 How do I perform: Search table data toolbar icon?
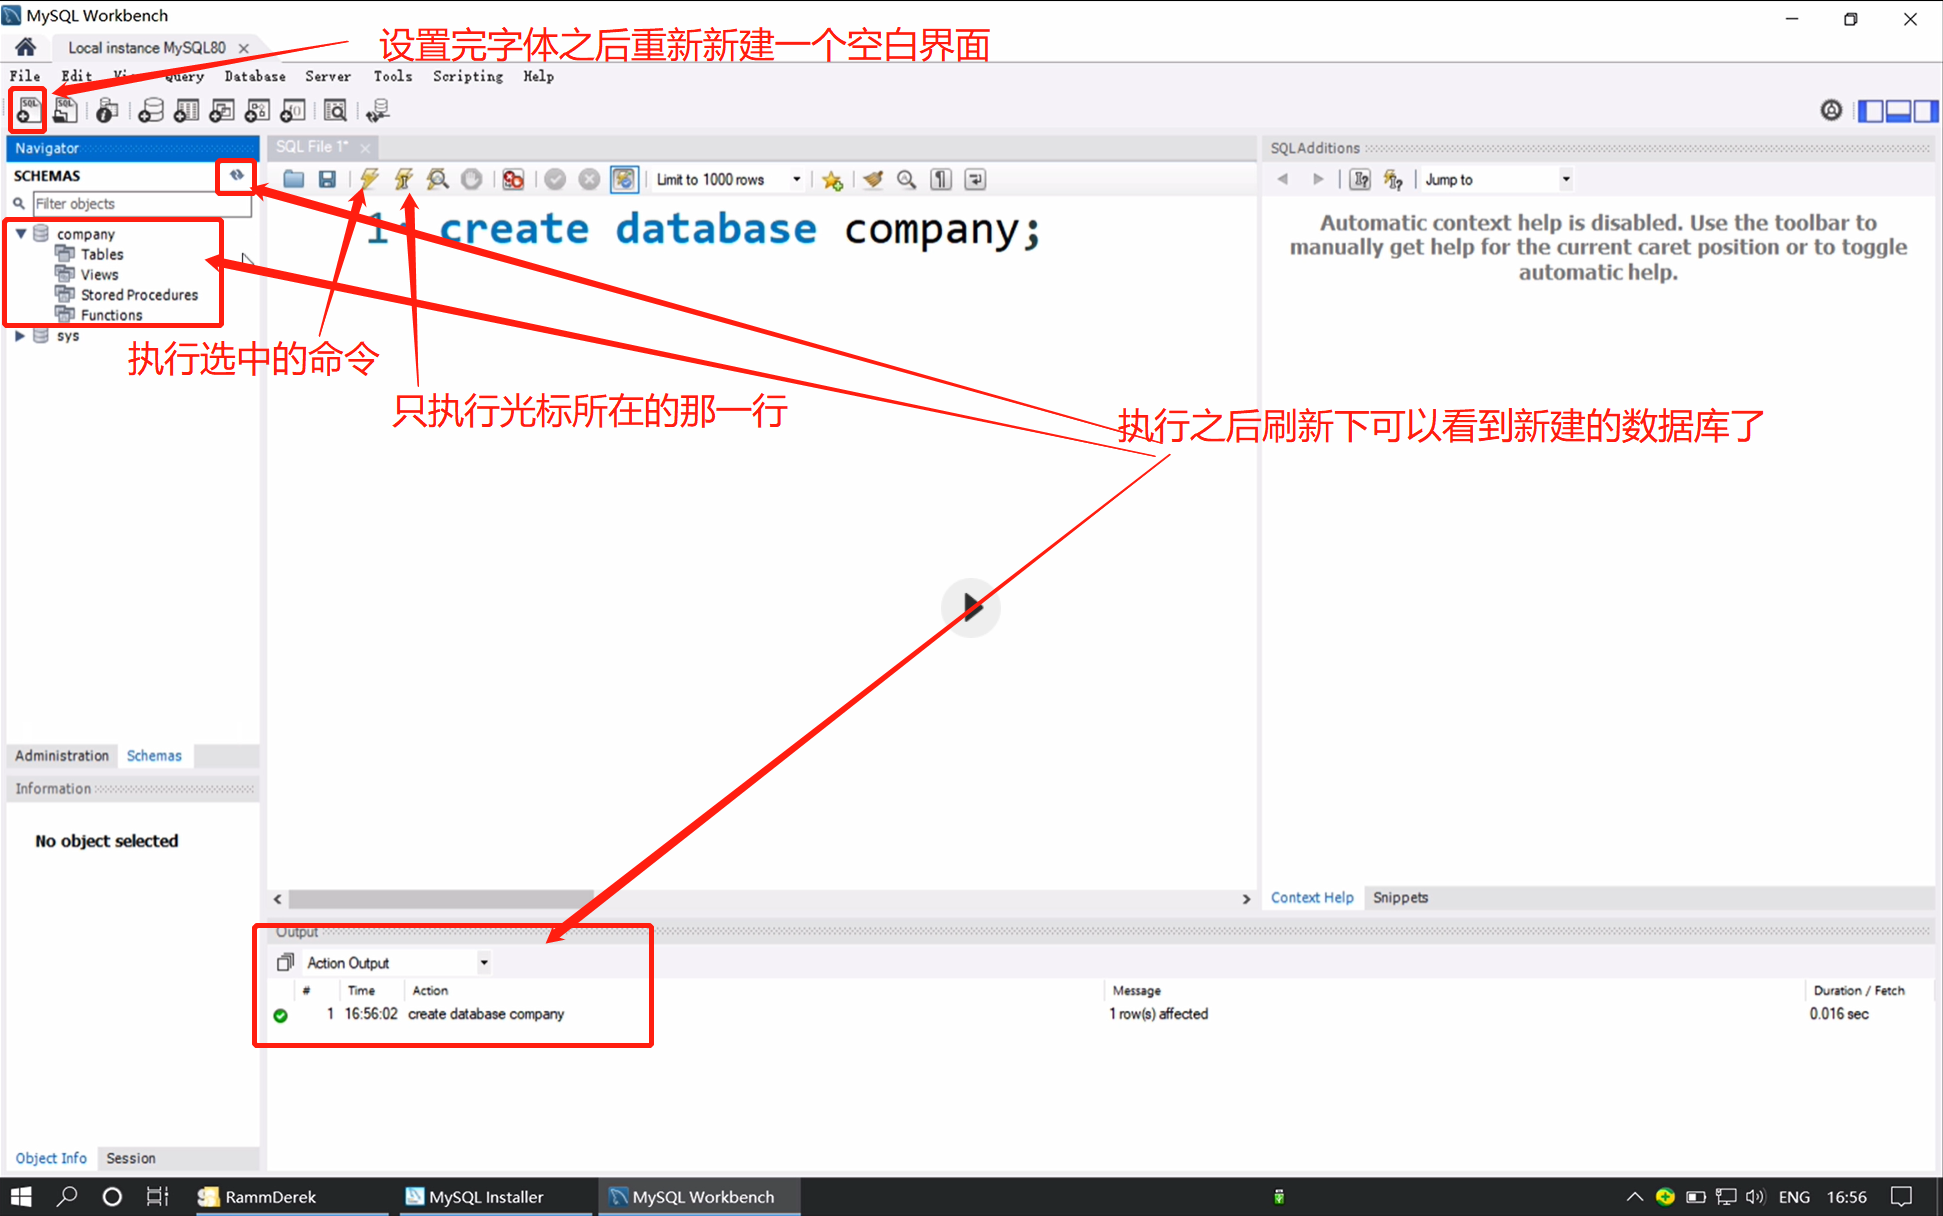pyautogui.click(x=336, y=110)
